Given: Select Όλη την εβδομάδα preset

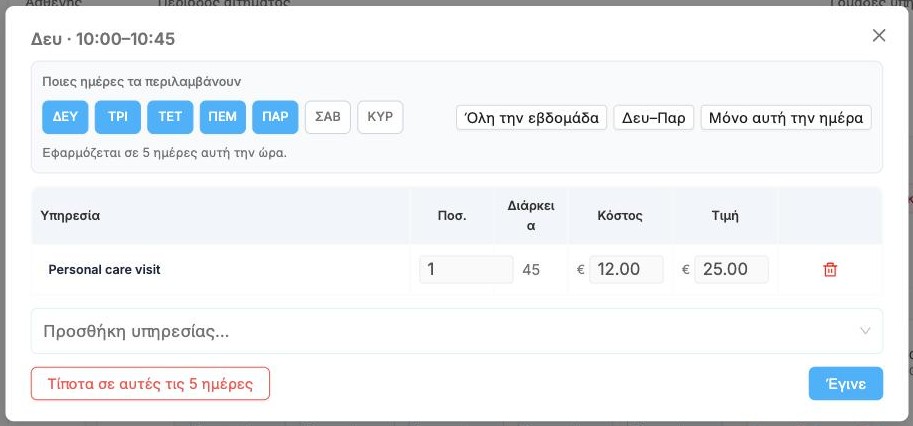Looking at the screenshot, I should click(531, 118).
